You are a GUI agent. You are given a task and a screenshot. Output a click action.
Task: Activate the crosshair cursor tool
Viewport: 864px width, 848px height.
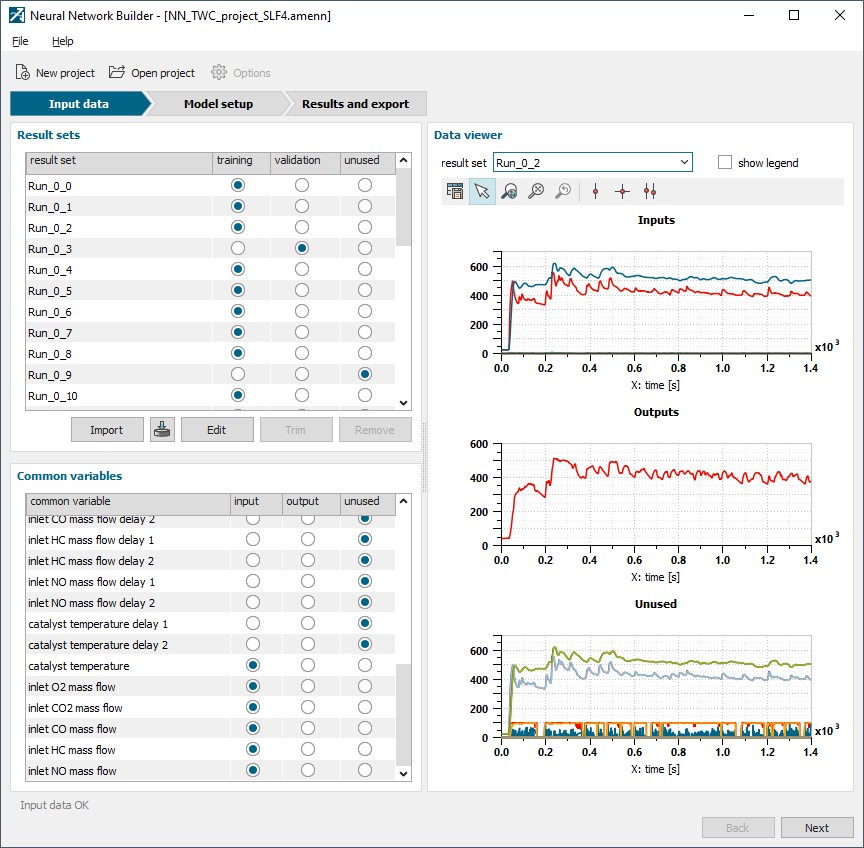click(x=622, y=191)
